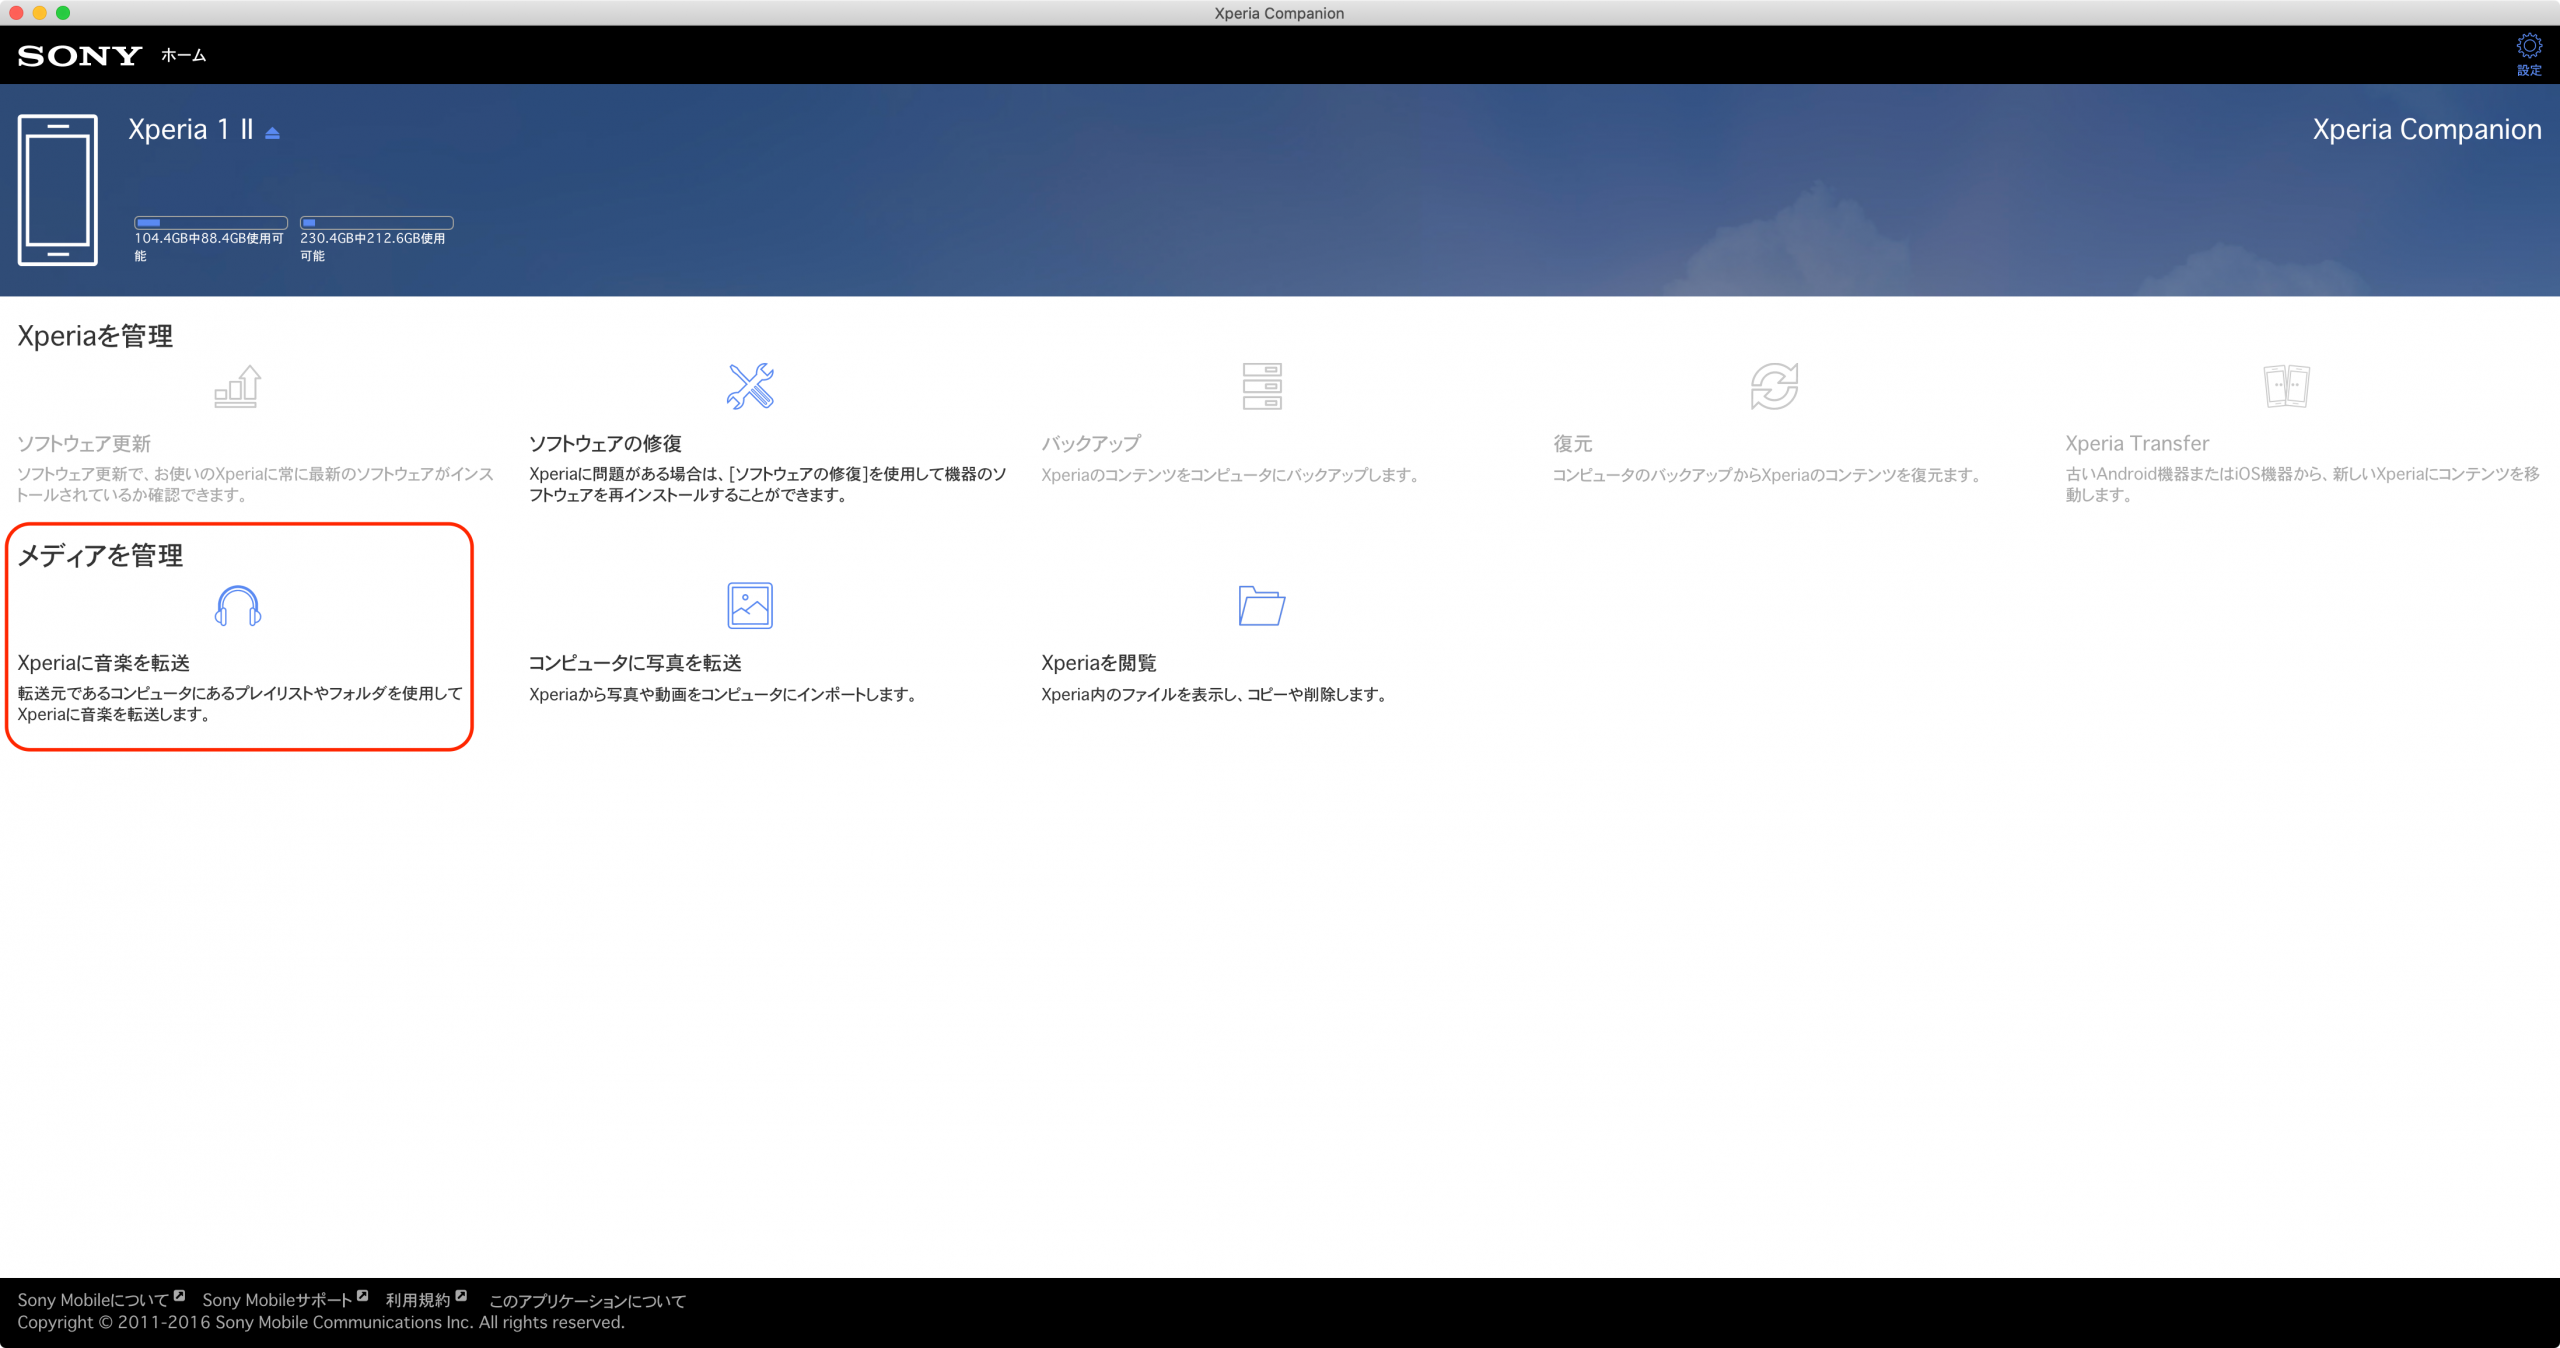Click the 230.4GB中212.6GB使用可能 text
The height and width of the screenshot is (1348, 2560).
point(373,247)
